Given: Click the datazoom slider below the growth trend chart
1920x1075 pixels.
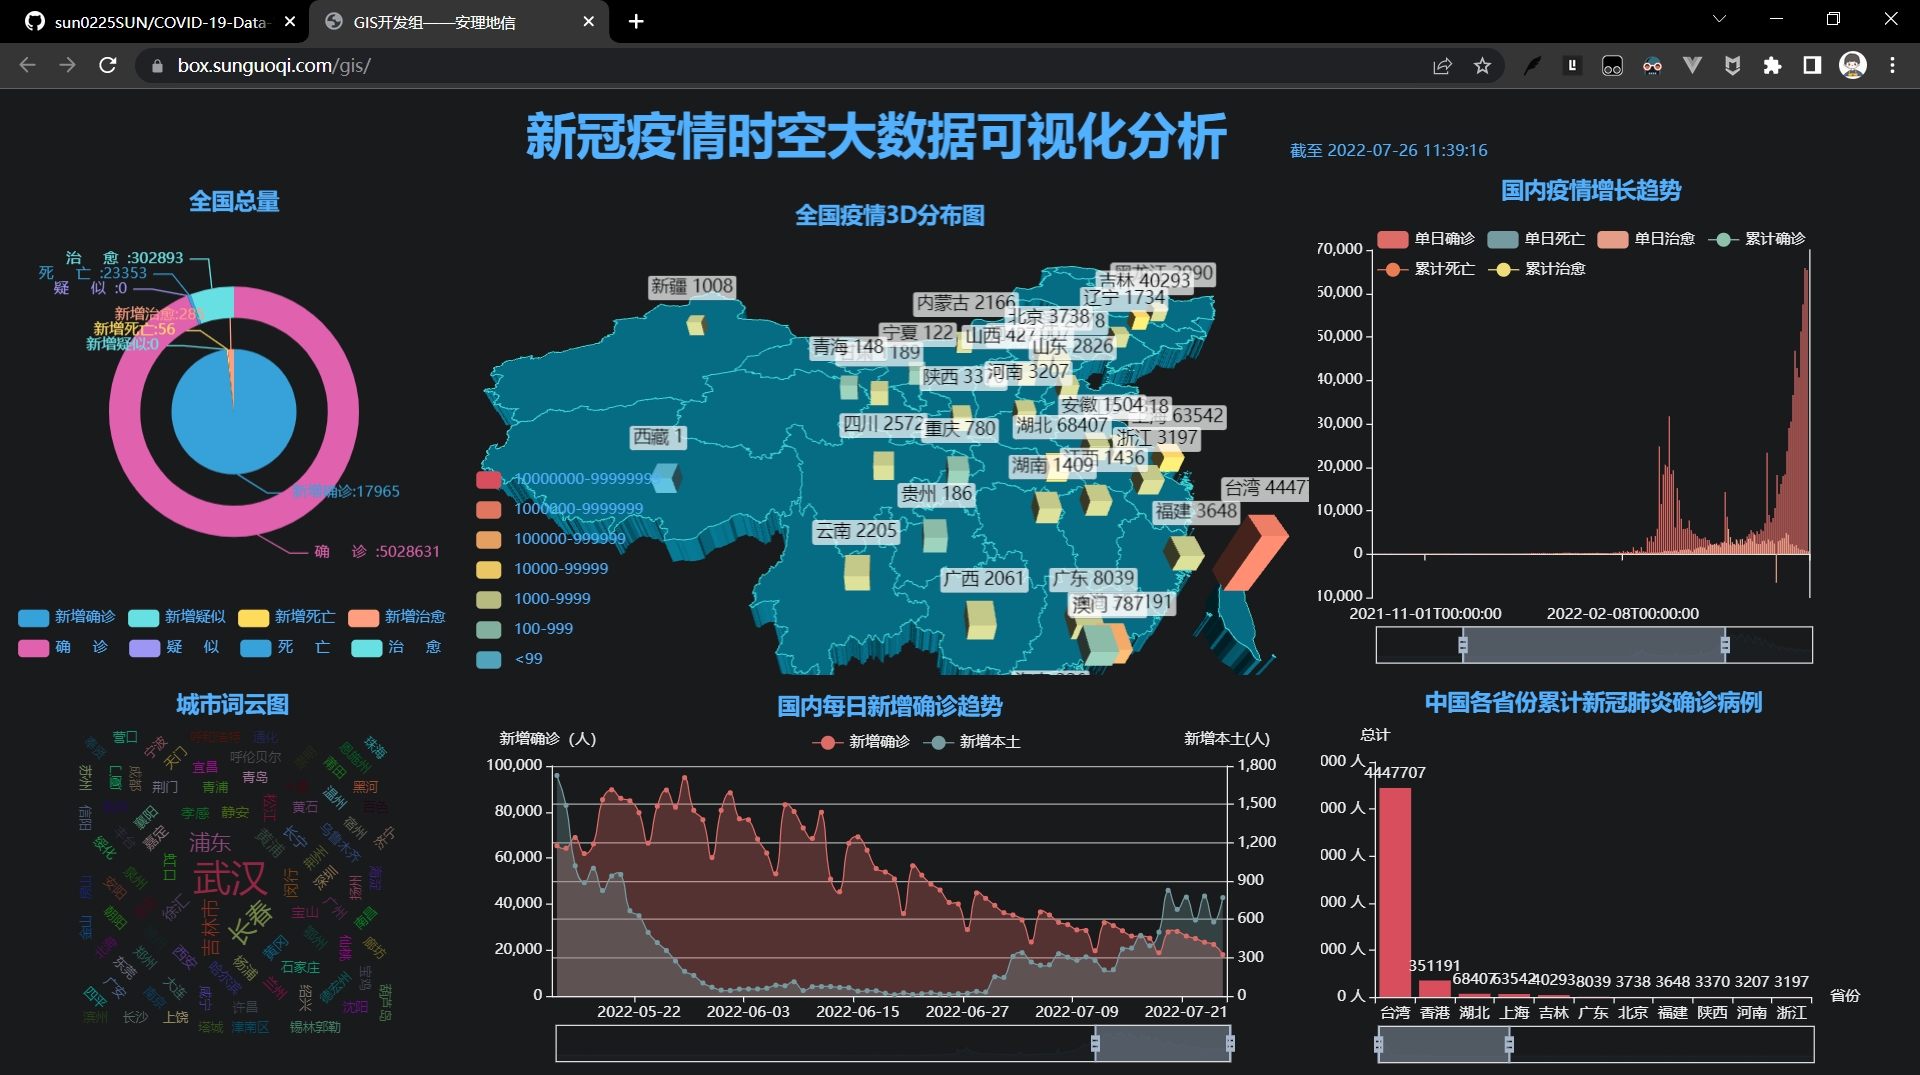Looking at the screenshot, I should (1594, 645).
